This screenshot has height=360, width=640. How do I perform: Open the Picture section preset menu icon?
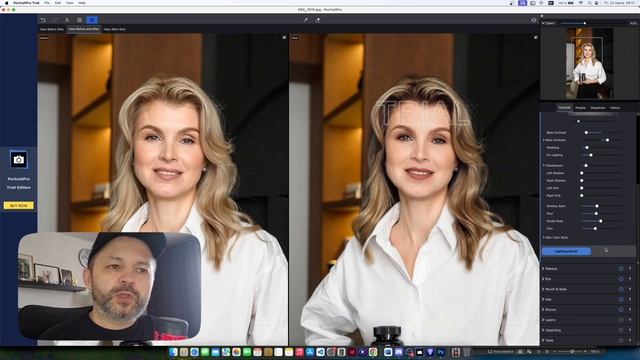[630, 309]
